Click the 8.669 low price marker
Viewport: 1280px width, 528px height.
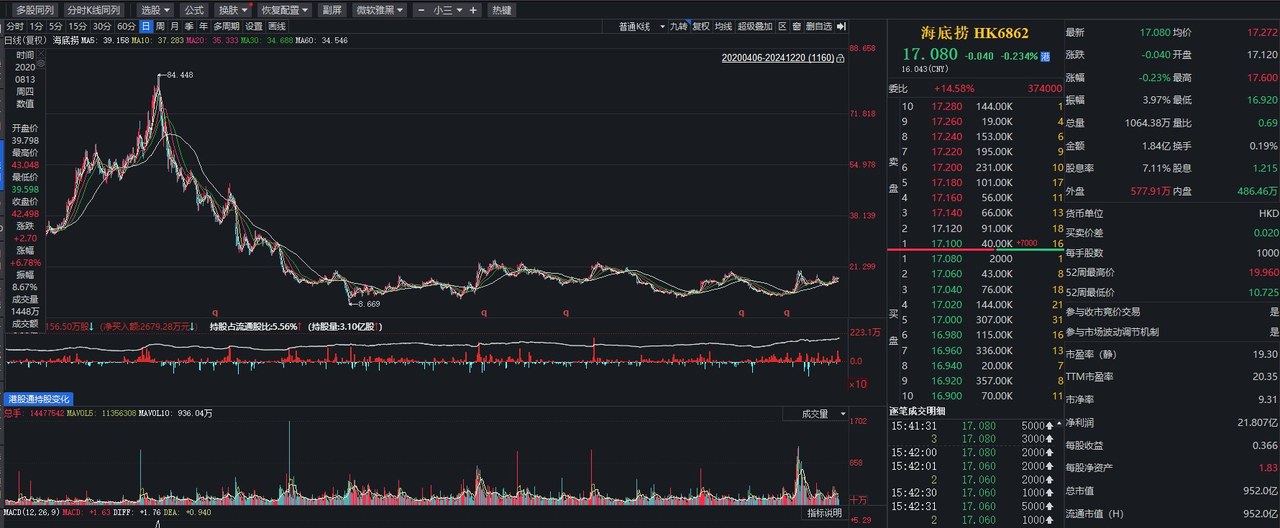pos(366,303)
